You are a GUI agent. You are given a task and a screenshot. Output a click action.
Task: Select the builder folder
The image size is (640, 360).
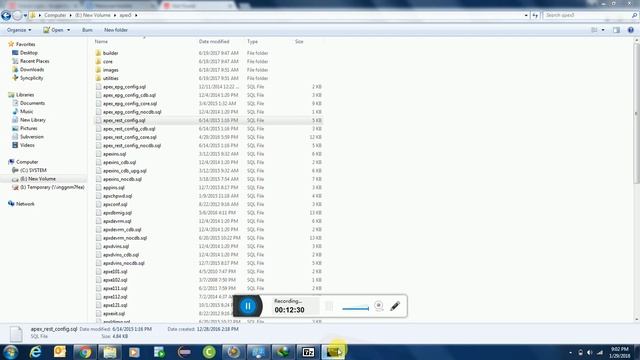110,53
